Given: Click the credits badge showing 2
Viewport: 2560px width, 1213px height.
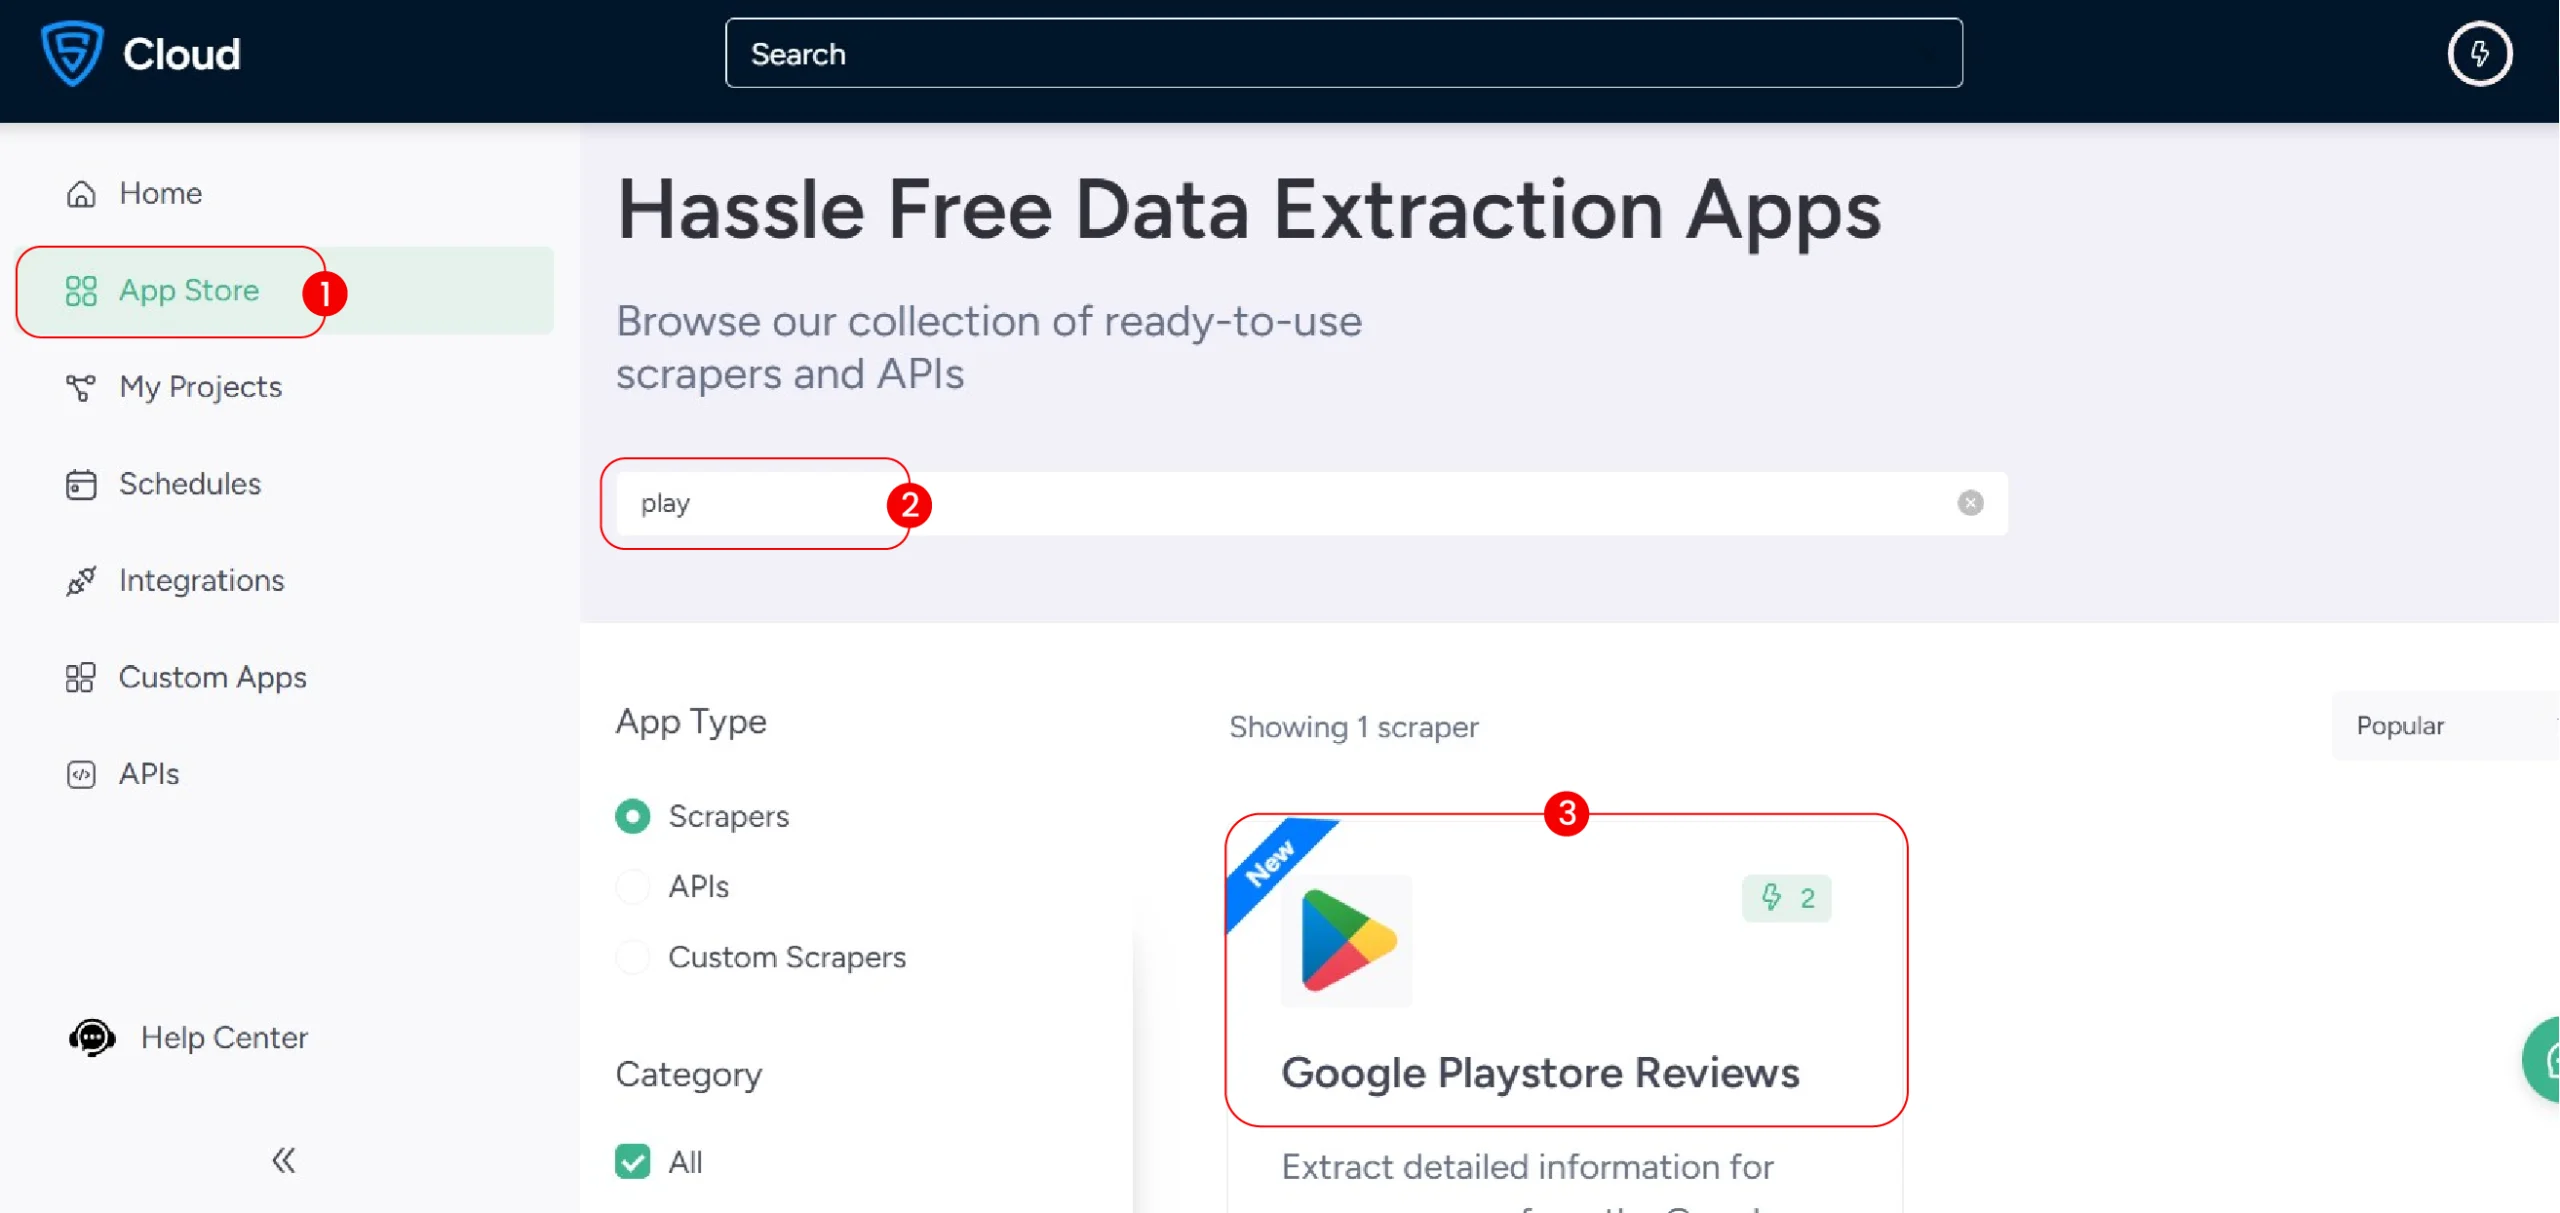Looking at the screenshot, I should pos(1787,898).
